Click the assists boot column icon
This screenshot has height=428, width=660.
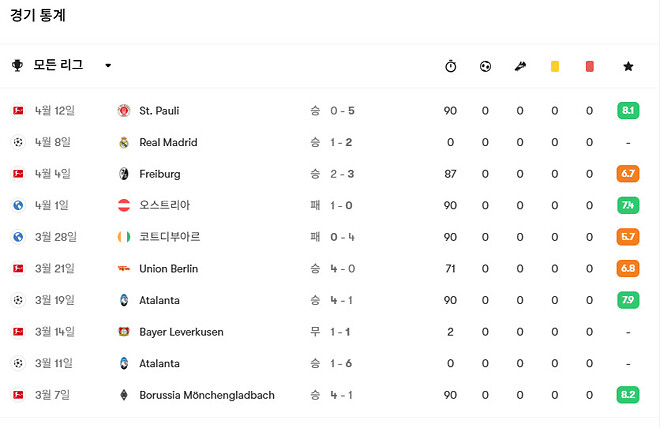click(520, 67)
